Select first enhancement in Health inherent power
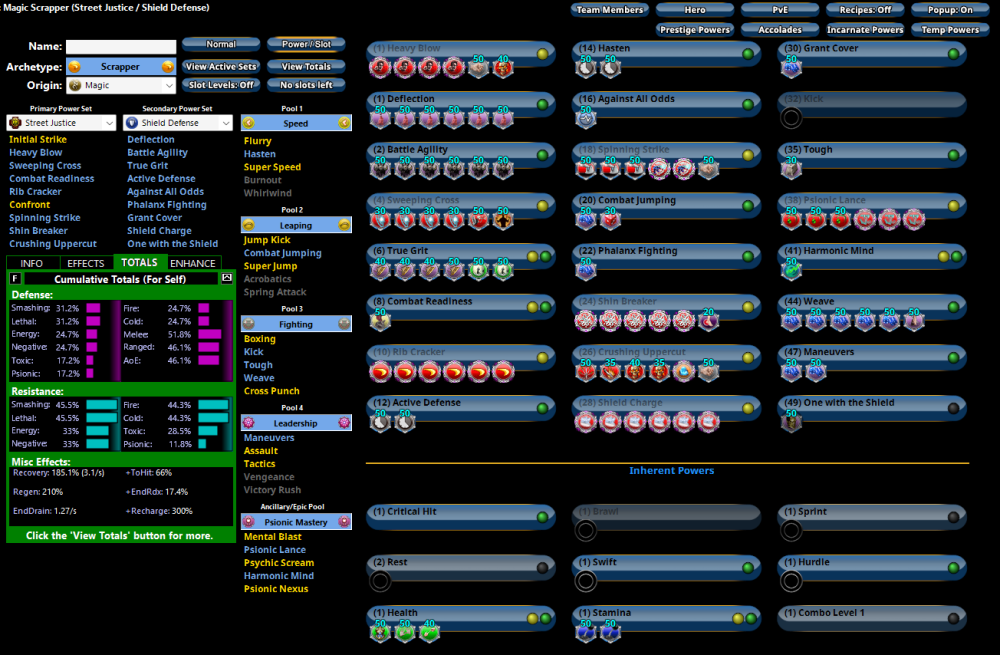 coord(380,632)
